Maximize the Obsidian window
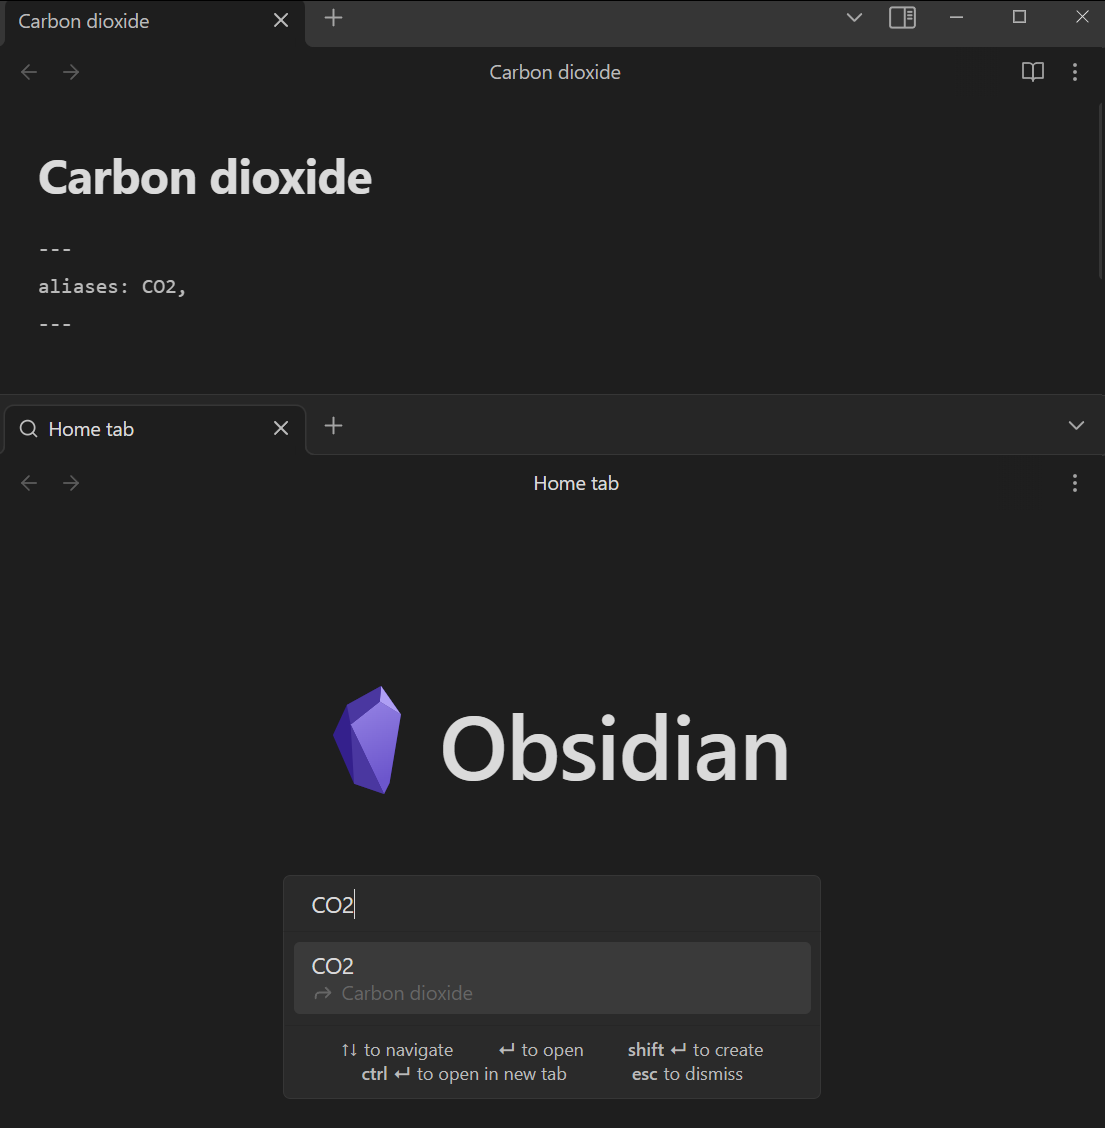 coord(1019,17)
